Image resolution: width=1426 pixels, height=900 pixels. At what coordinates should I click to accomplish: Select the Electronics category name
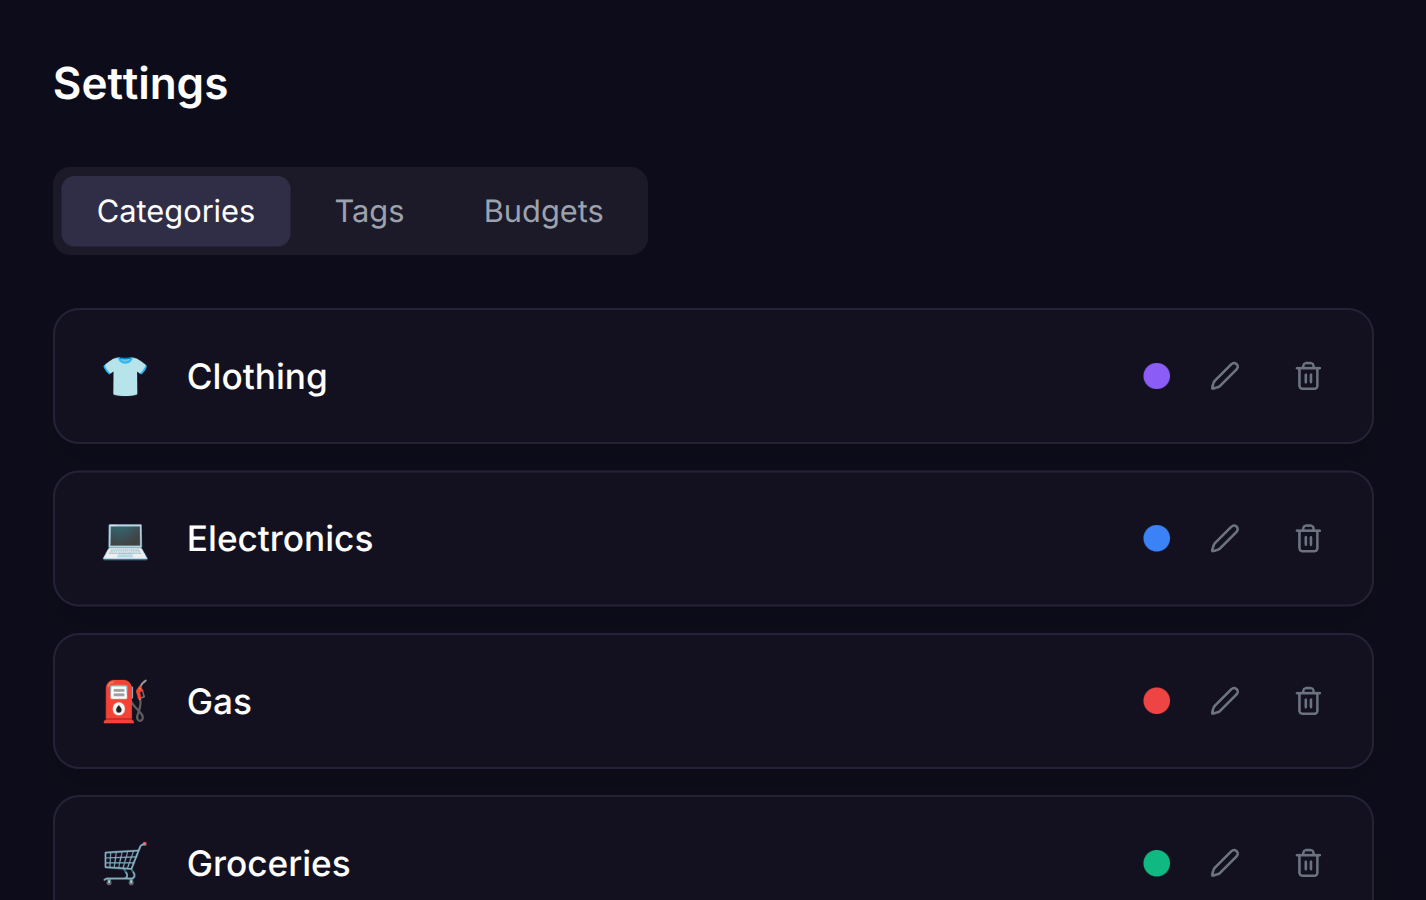[280, 539]
